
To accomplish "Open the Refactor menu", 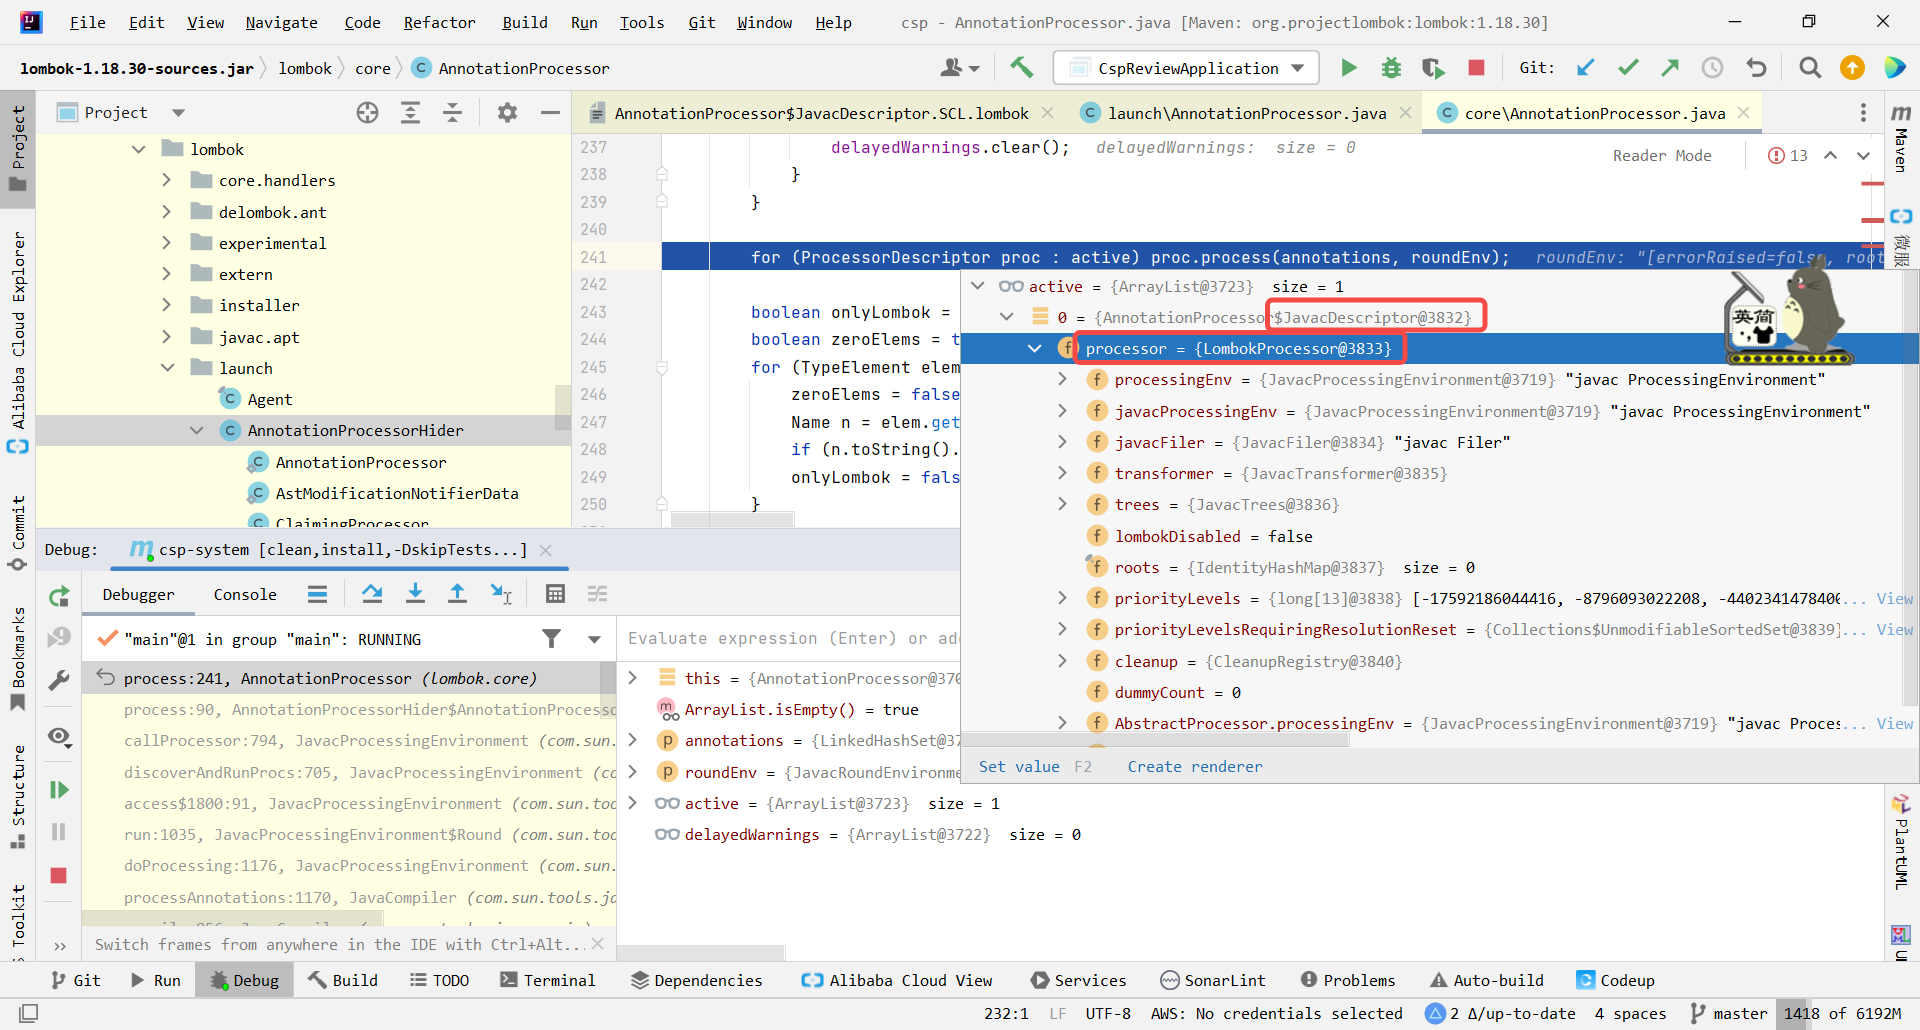I will pyautogui.click(x=439, y=22).
